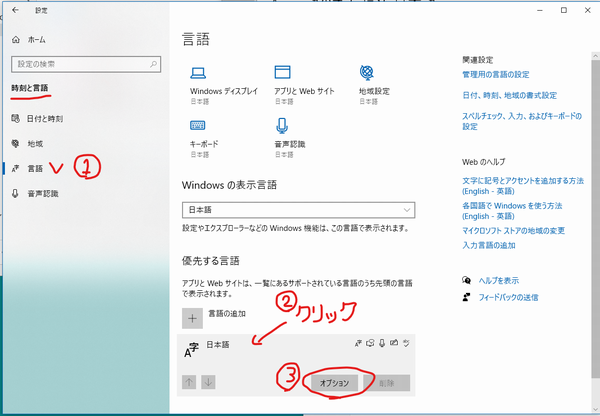The image size is (600, 416).
Task: Move 日本語 down with arrow button
Action: pos(208,382)
